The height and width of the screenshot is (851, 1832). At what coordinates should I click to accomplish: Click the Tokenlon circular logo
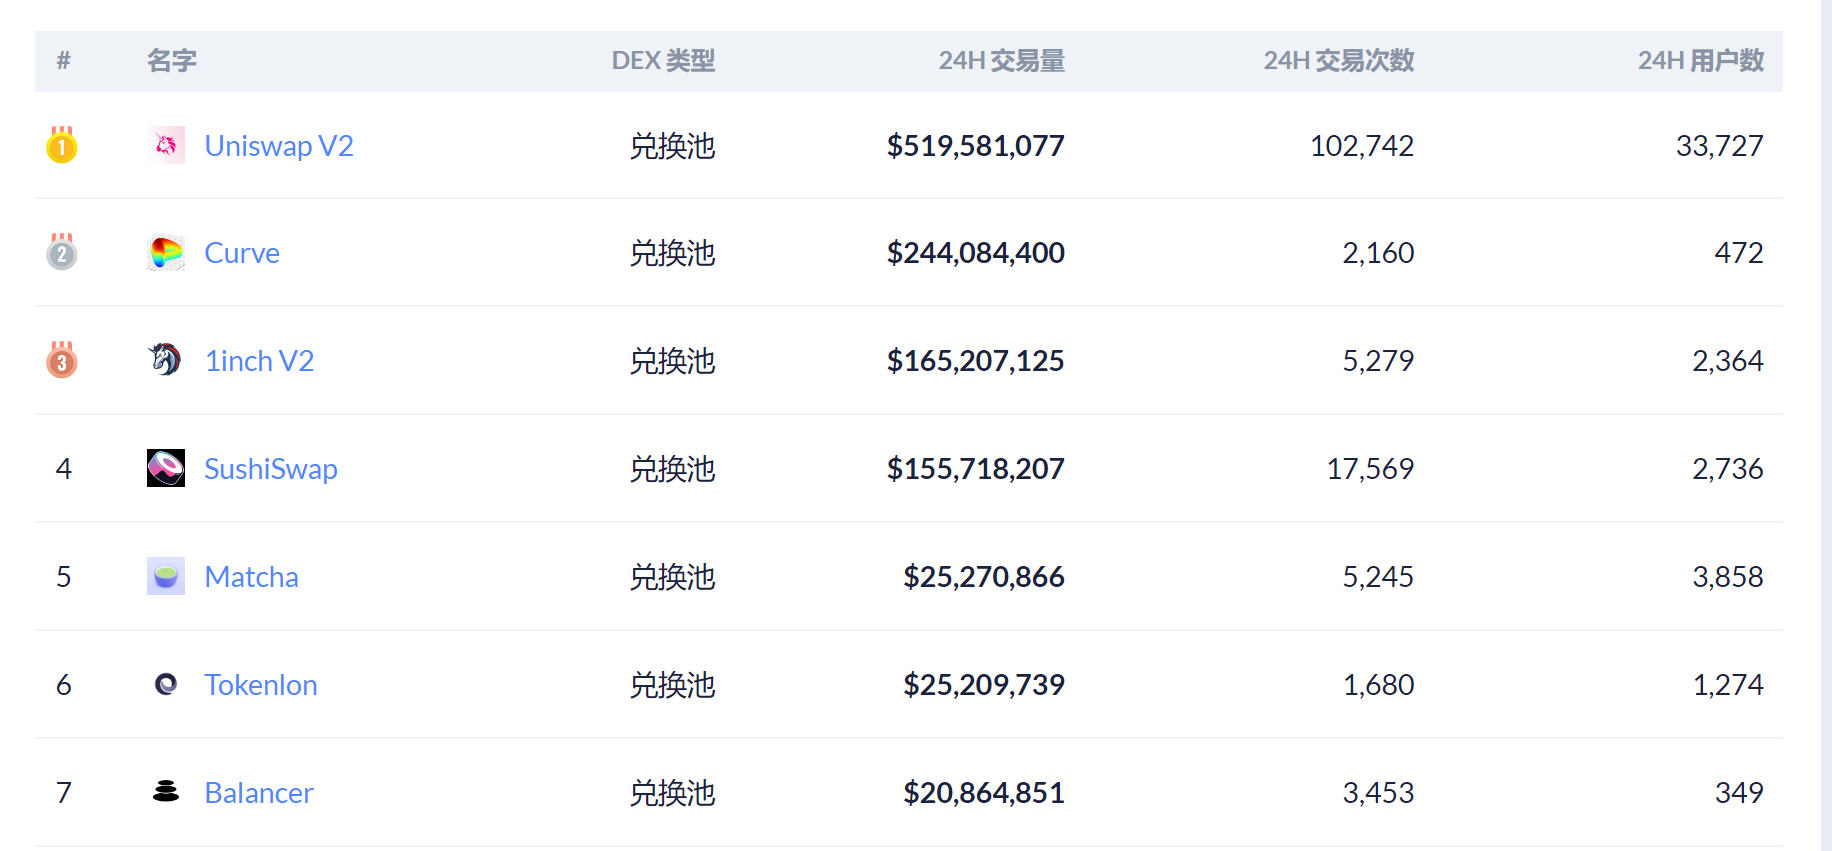(x=166, y=684)
